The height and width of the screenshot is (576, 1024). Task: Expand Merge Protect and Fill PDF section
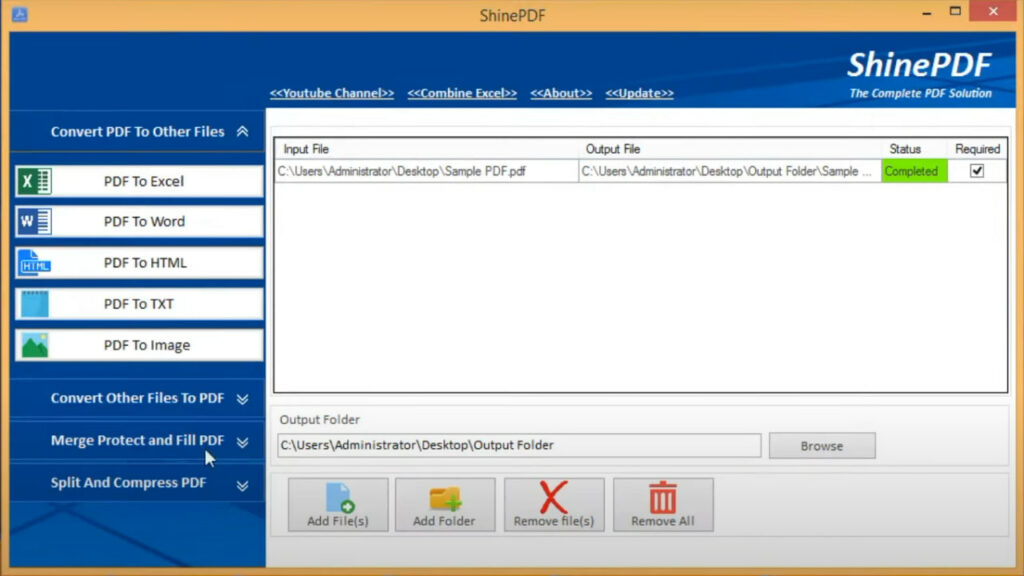tap(138, 441)
